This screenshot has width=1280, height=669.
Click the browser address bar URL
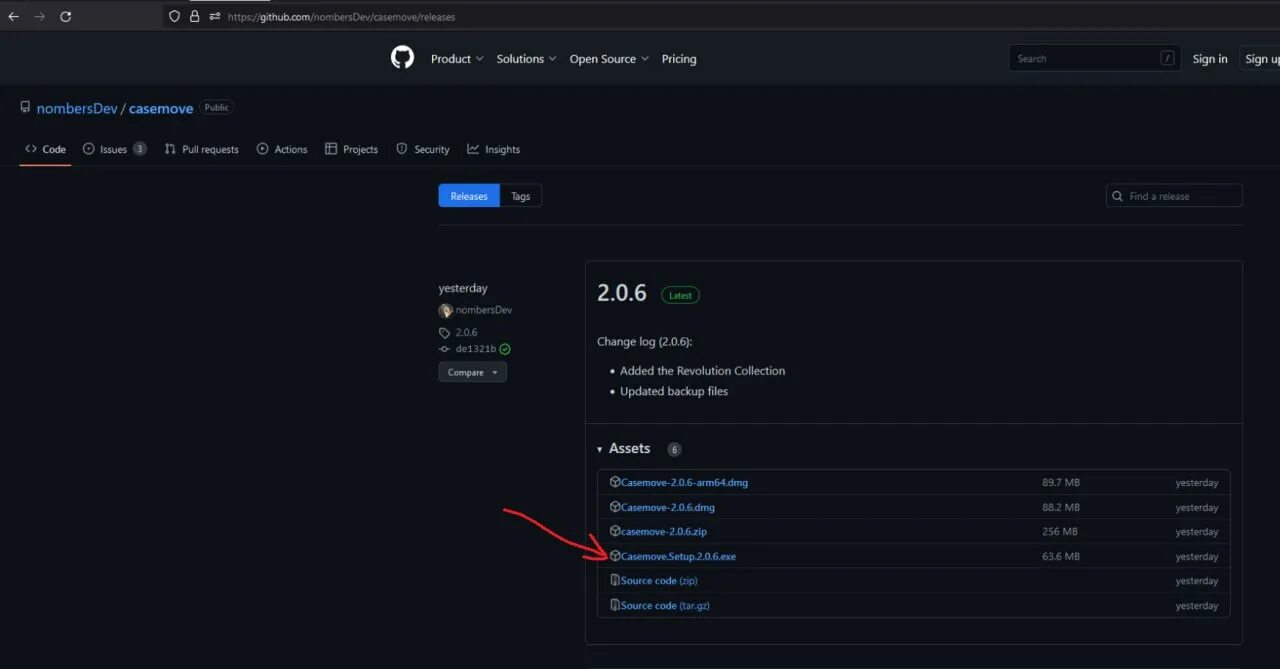[x=342, y=17]
